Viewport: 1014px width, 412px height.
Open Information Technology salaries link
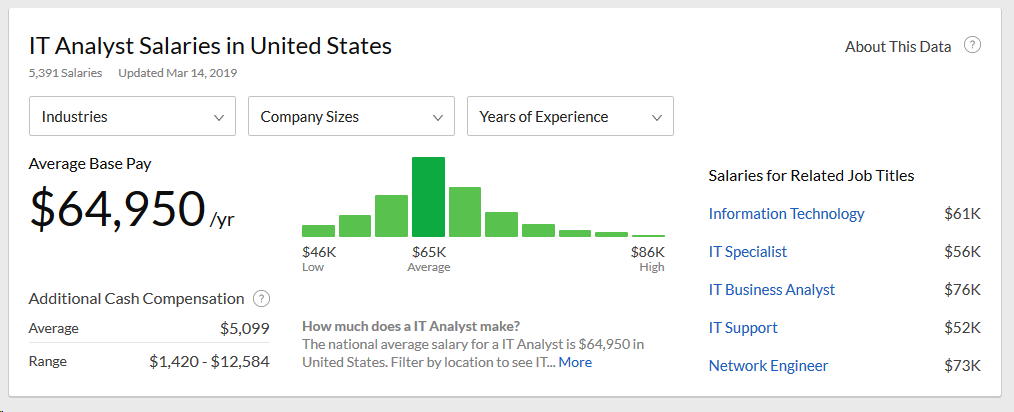786,213
